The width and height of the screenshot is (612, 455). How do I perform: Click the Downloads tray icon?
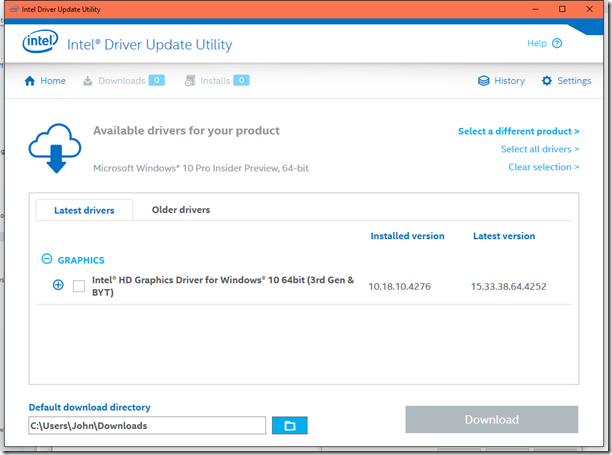click(x=88, y=81)
